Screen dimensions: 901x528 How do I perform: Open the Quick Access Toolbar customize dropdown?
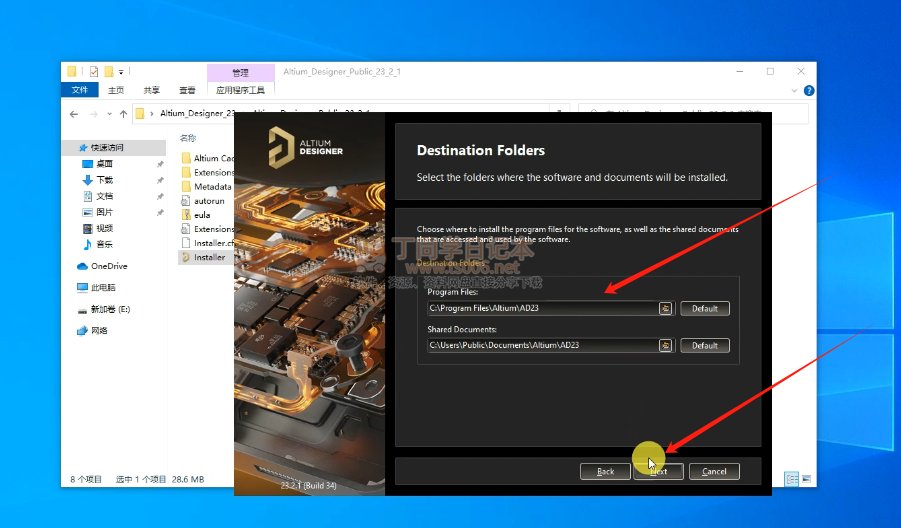tap(121, 72)
